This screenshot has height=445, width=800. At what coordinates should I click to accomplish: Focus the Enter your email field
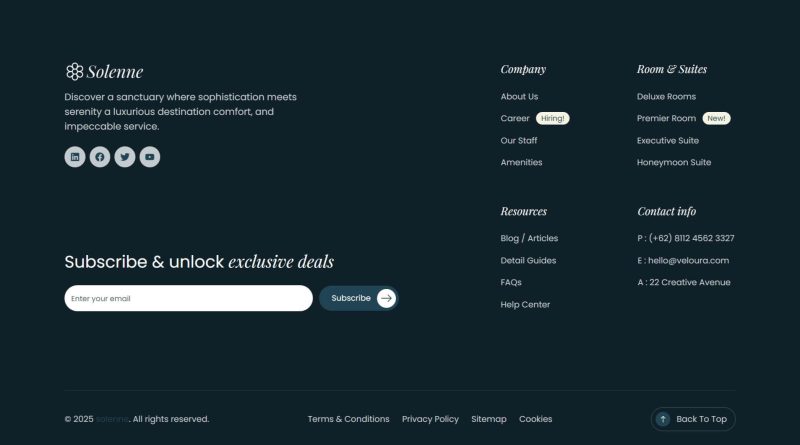click(188, 298)
